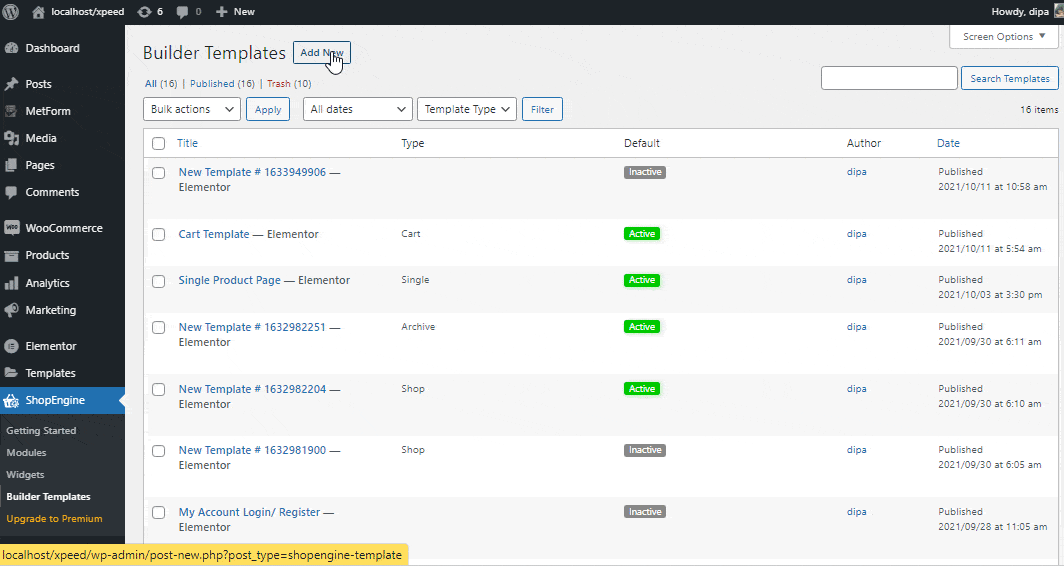Click Inactive badge for New Template # 1633949906
The image size is (1064, 570).
[x=645, y=172]
